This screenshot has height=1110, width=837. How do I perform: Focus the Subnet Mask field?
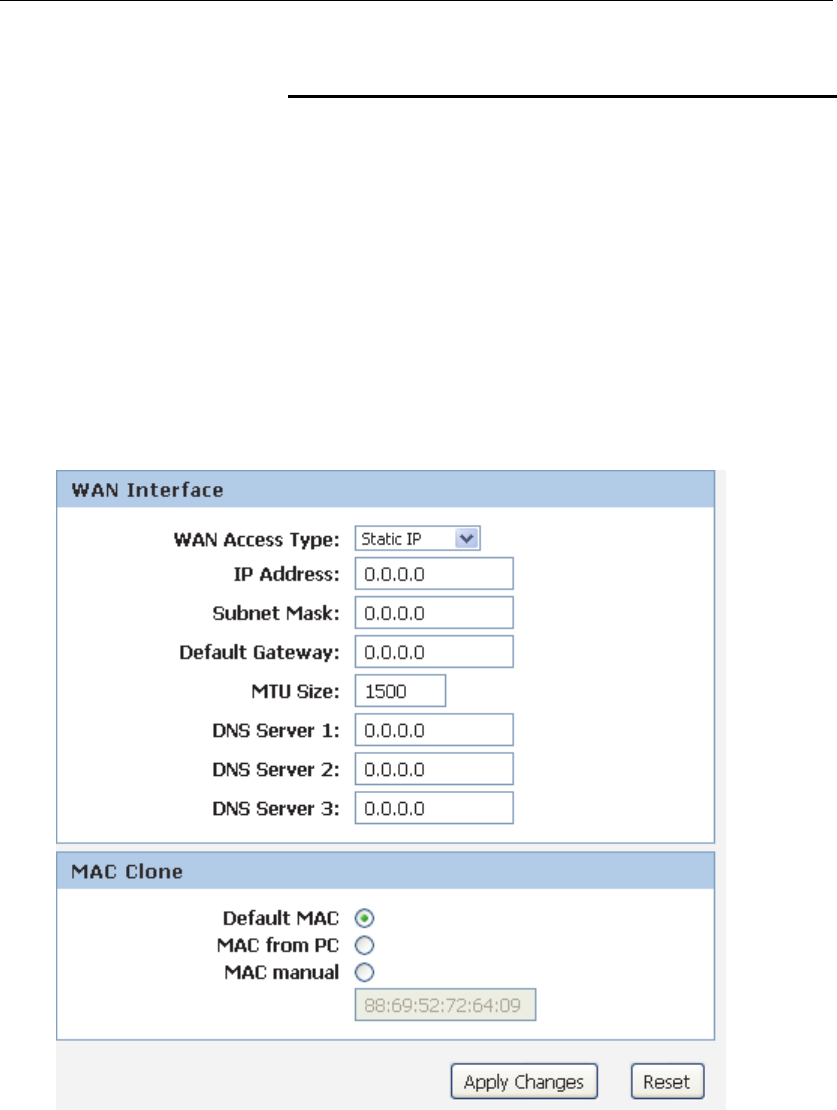[433, 612]
